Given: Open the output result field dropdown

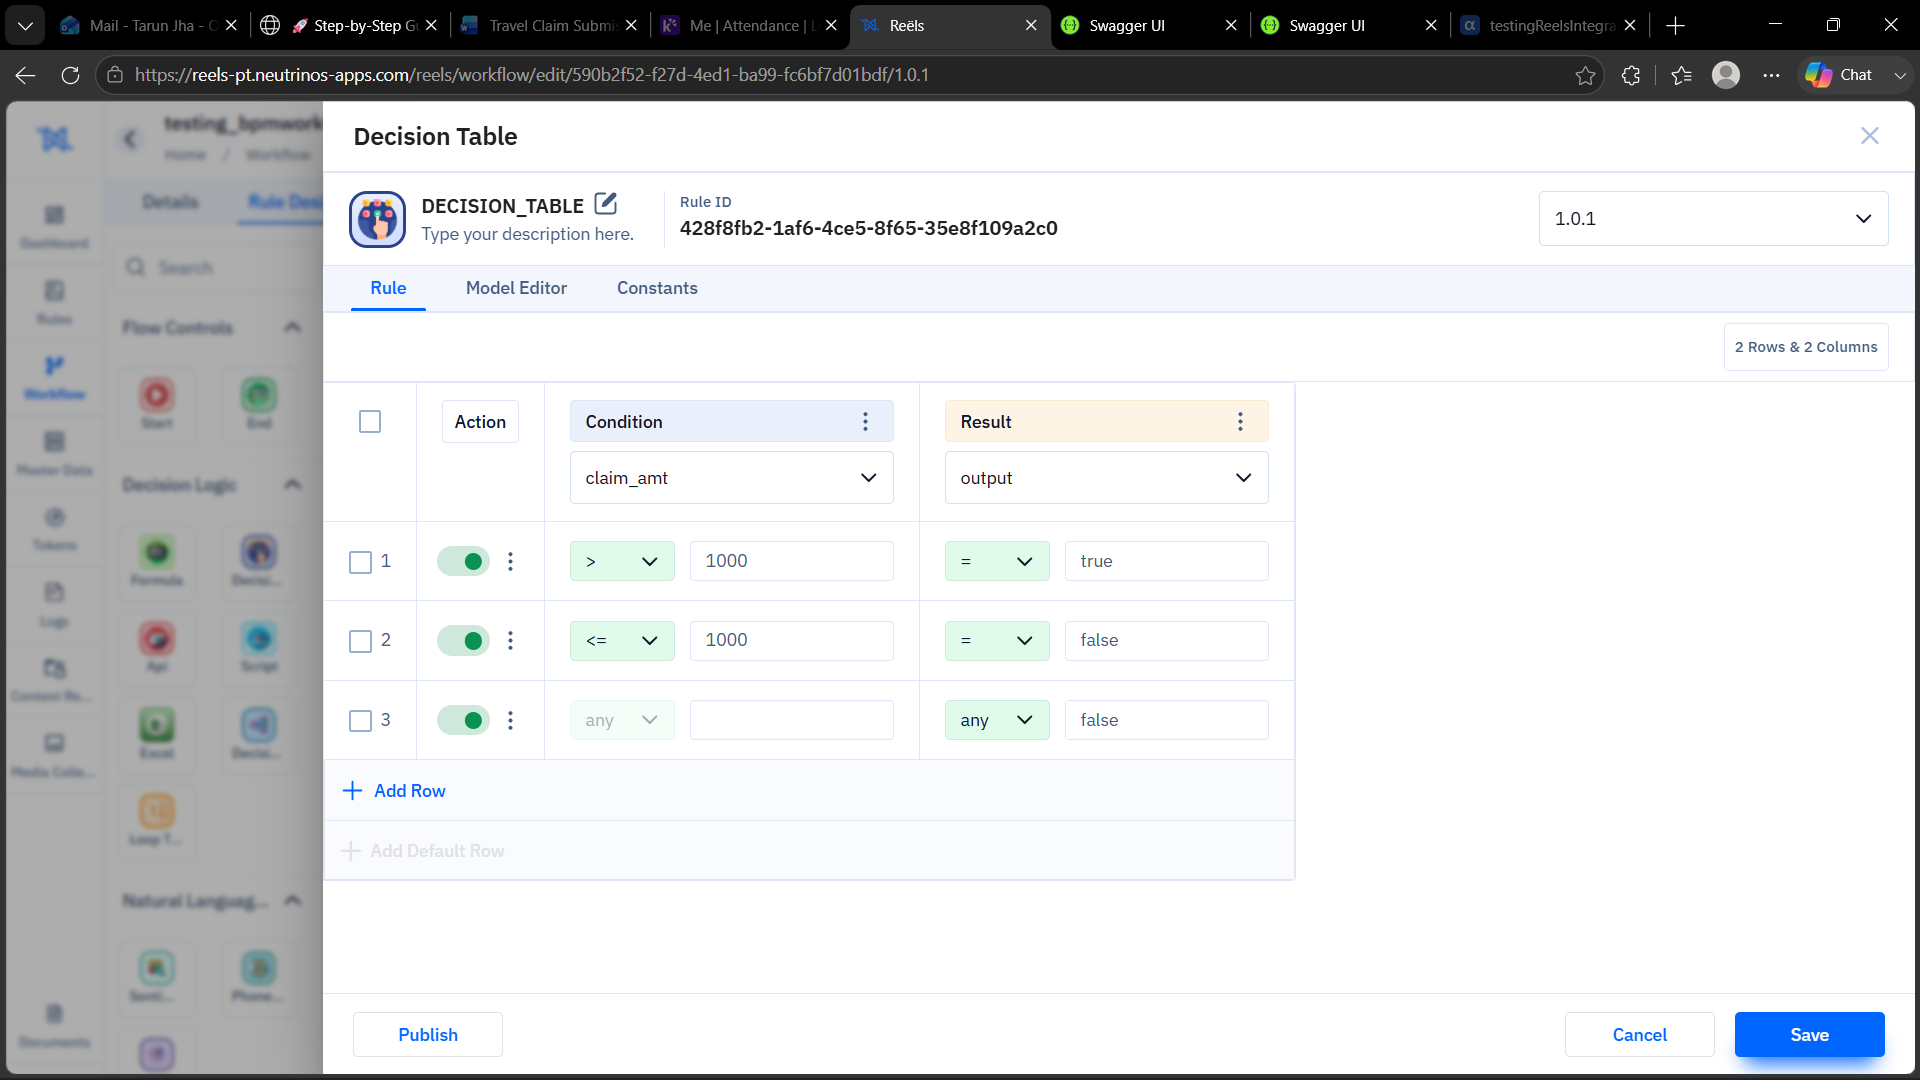Looking at the screenshot, I should click(1106, 478).
